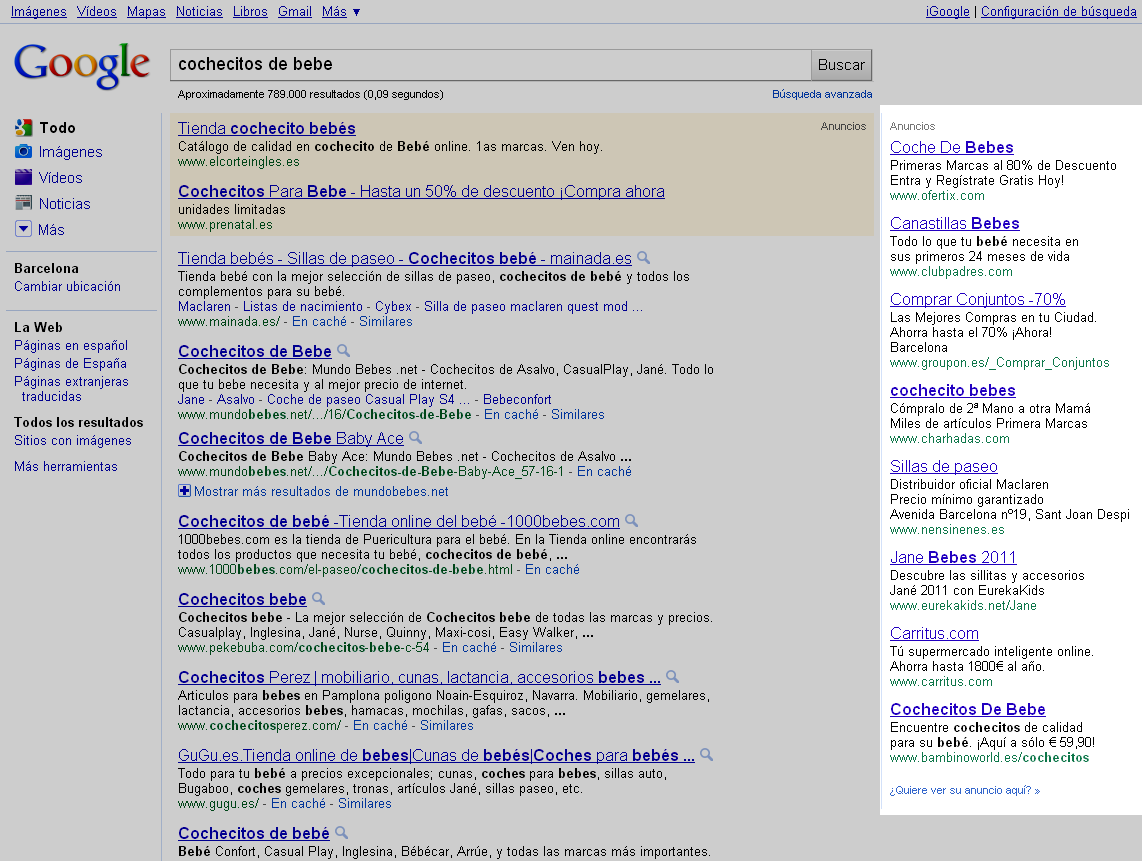Open Vídeos in the top navigation bar

(x=97, y=12)
